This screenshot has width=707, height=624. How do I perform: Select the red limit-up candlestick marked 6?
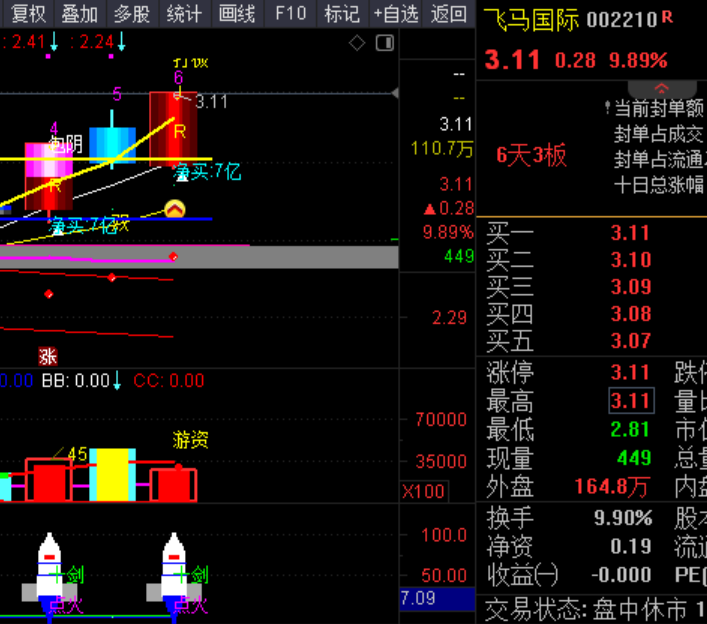(173, 129)
